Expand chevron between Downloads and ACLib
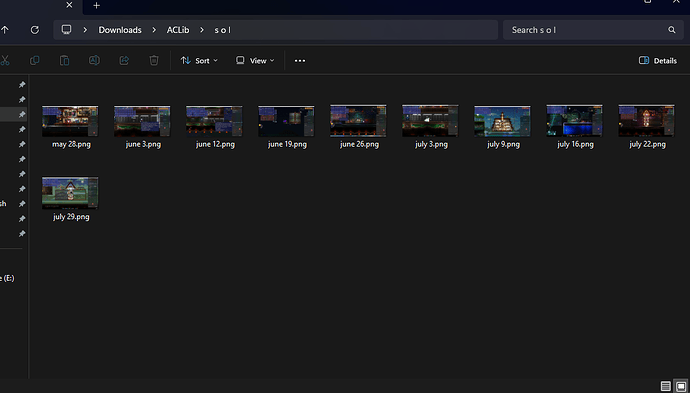Image resolution: width=690 pixels, height=393 pixels. [x=154, y=30]
